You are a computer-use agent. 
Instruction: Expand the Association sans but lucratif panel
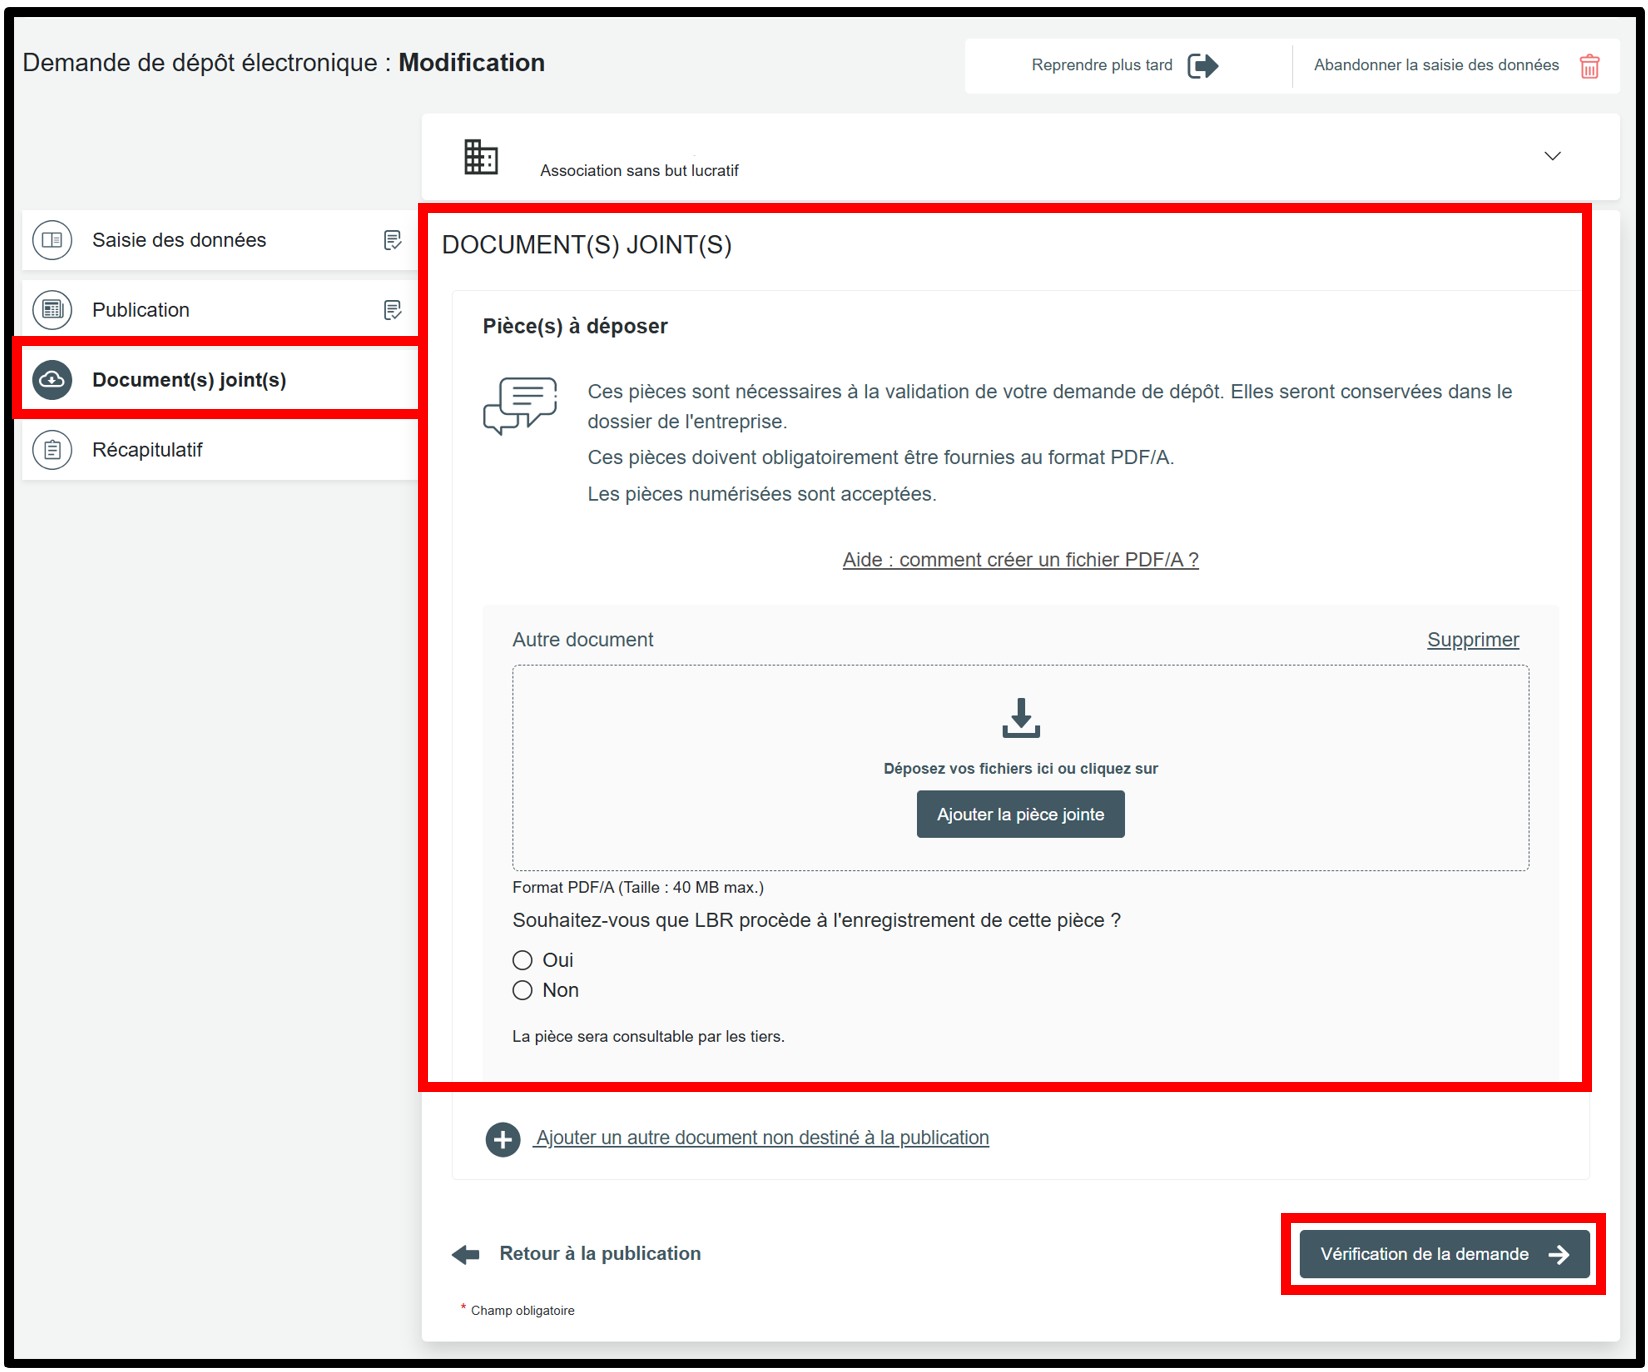click(1551, 156)
